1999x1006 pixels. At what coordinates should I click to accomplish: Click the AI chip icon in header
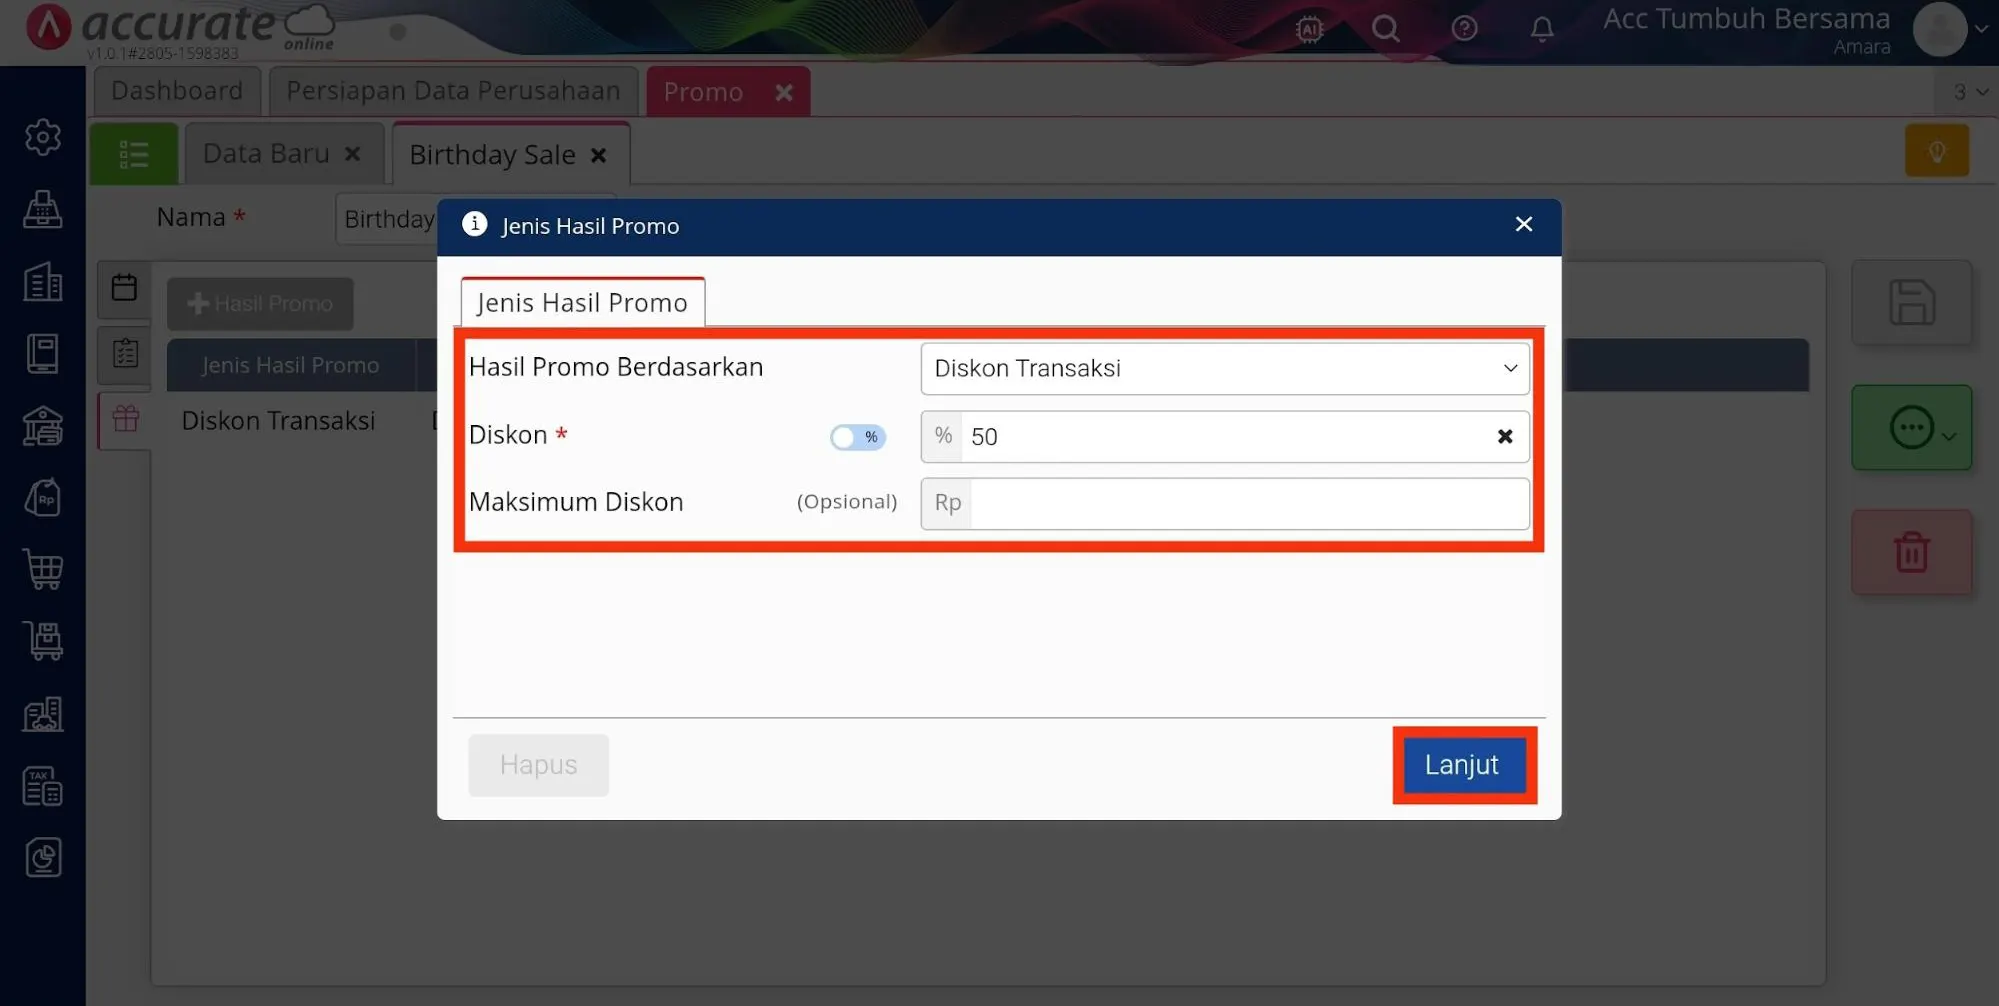pyautogui.click(x=1309, y=29)
